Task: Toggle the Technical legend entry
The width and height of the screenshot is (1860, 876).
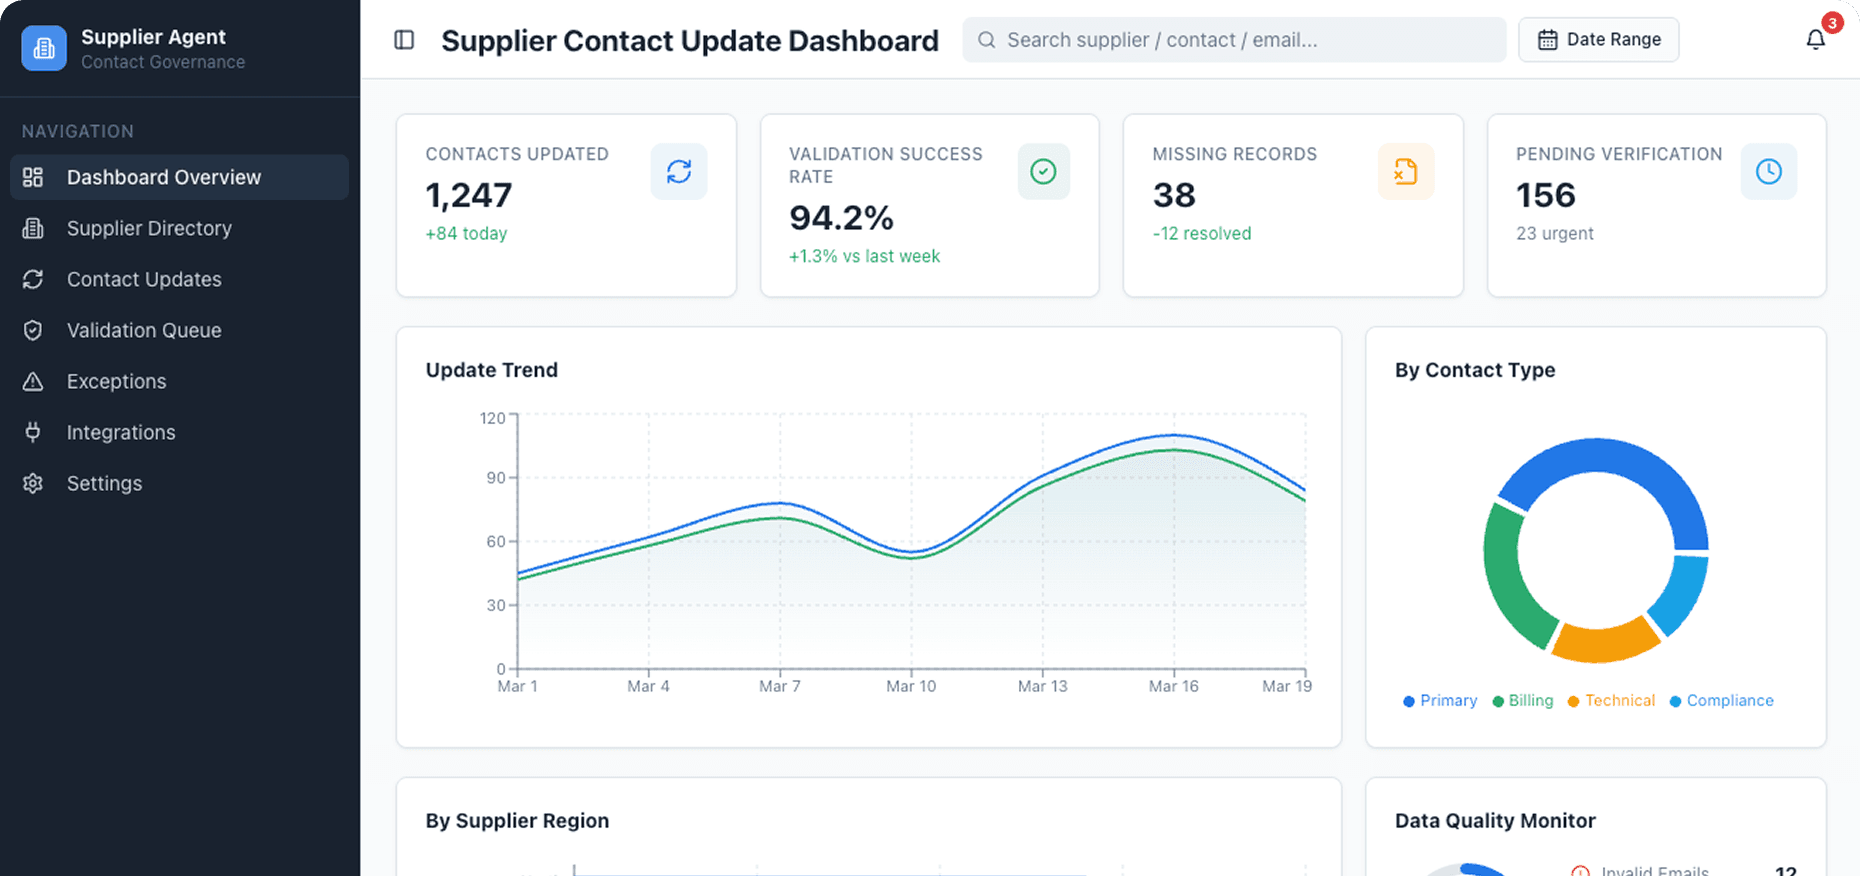Action: (x=1611, y=701)
